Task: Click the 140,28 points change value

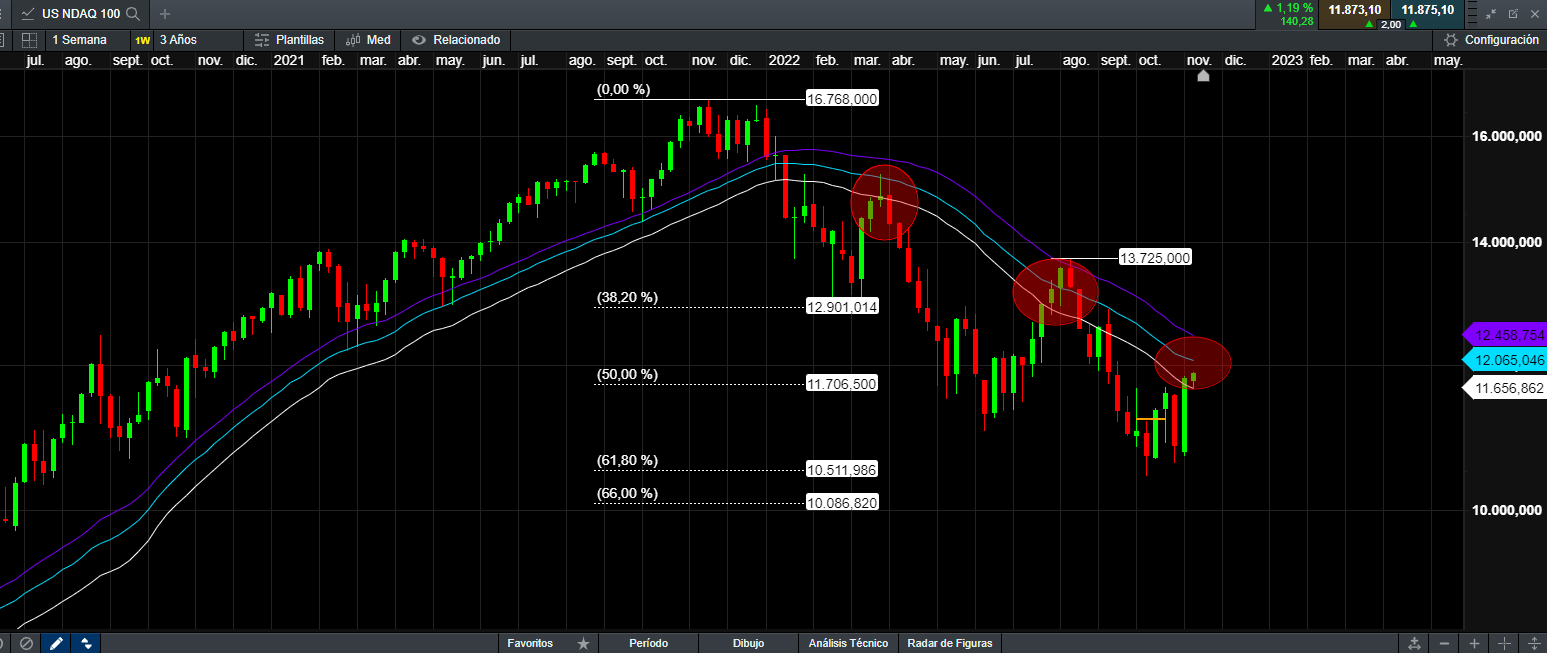Action: 1297,21
